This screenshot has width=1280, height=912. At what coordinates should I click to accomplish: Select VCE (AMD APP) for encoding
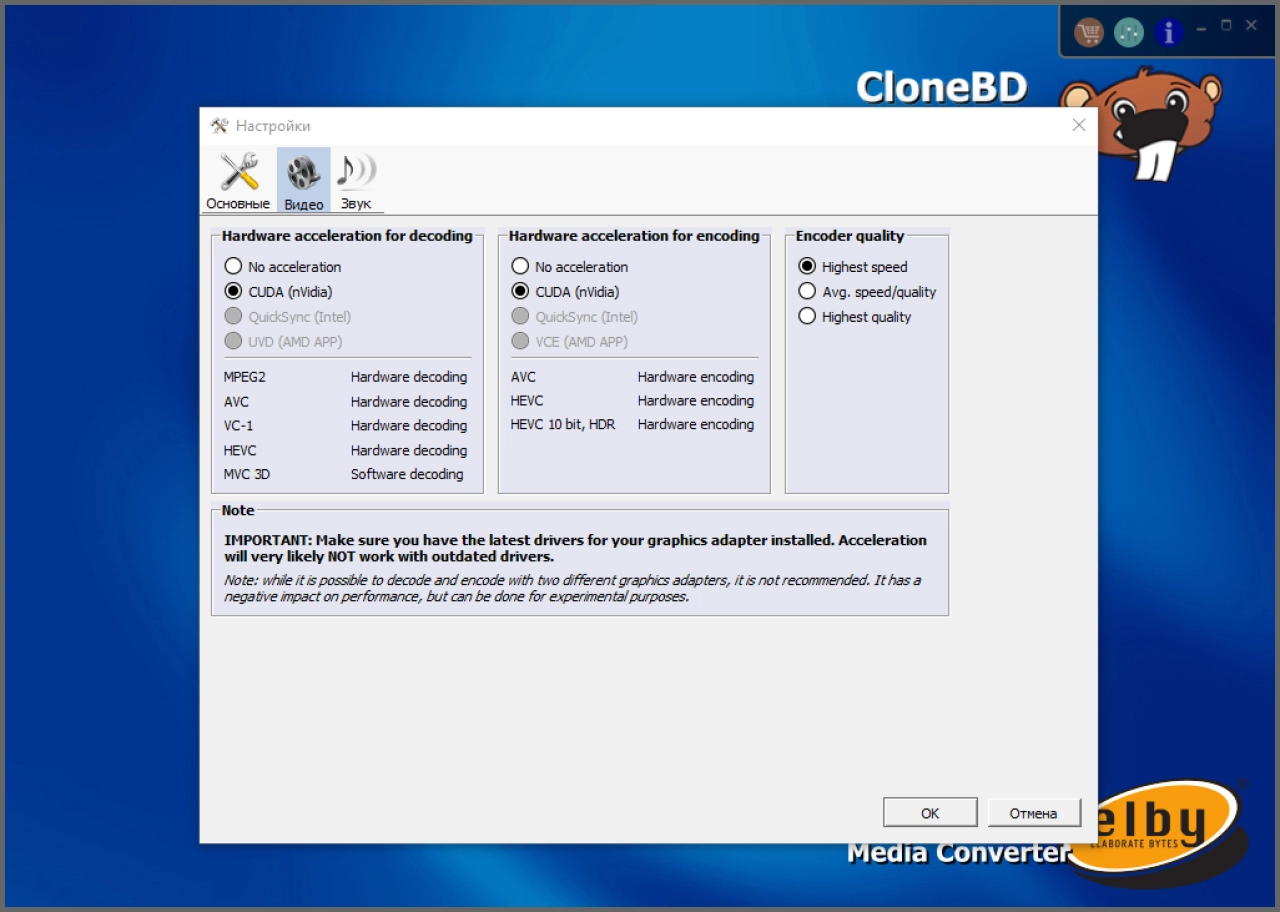(570, 342)
